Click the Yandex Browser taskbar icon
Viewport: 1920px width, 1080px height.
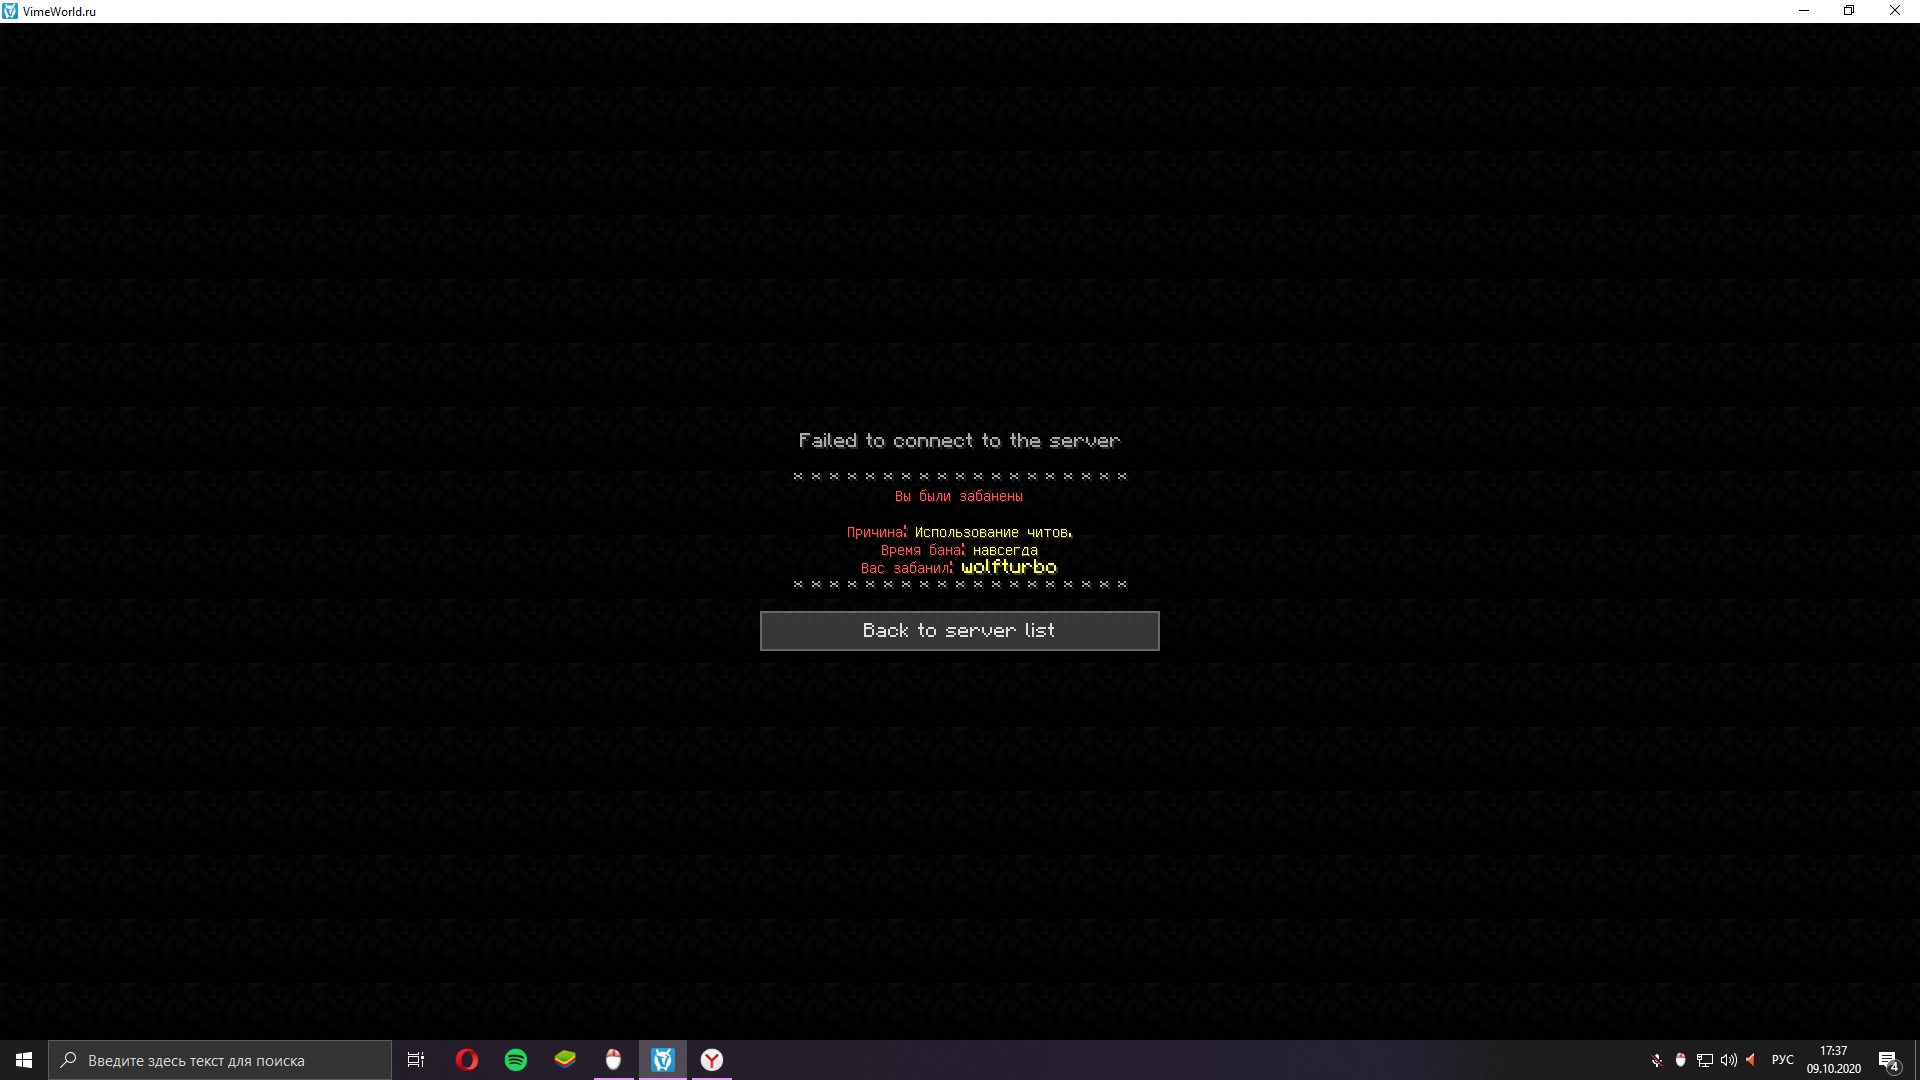712,1059
